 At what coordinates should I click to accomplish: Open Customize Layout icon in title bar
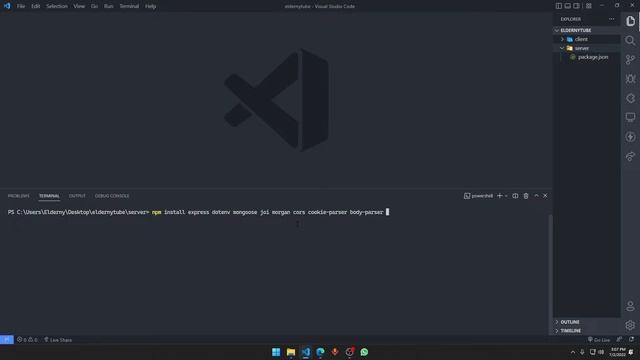(x=589, y=6)
